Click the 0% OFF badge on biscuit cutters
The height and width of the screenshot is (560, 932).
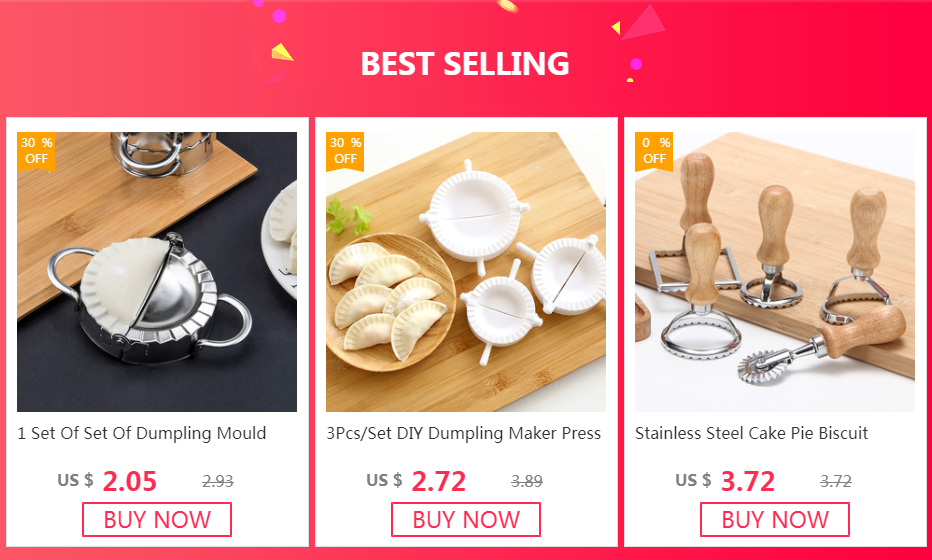654,152
